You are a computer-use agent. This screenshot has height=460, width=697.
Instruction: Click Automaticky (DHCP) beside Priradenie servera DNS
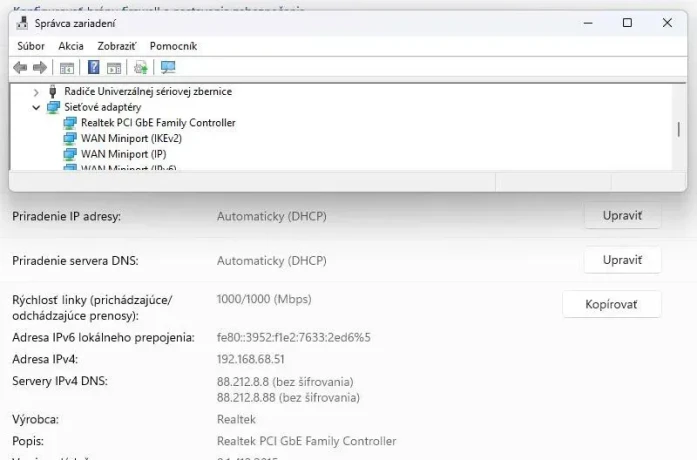(x=272, y=260)
